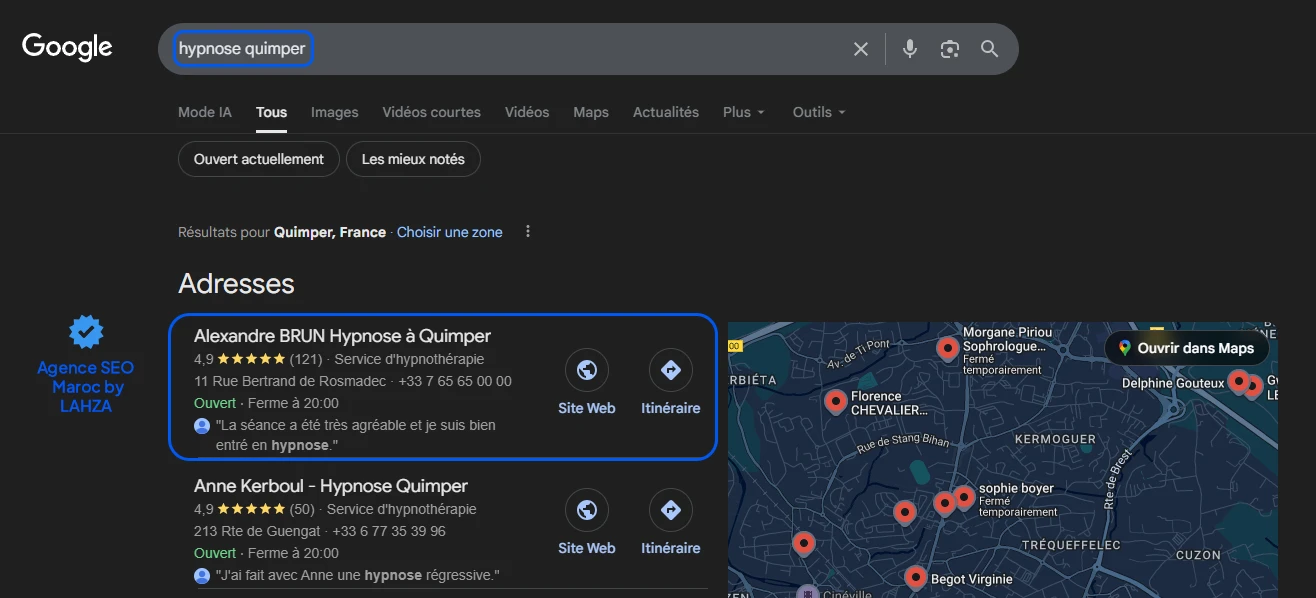Switch to the Mode IA tab
The height and width of the screenshot is (598, 1316).
pyautogui.click(x=205, y=112)
